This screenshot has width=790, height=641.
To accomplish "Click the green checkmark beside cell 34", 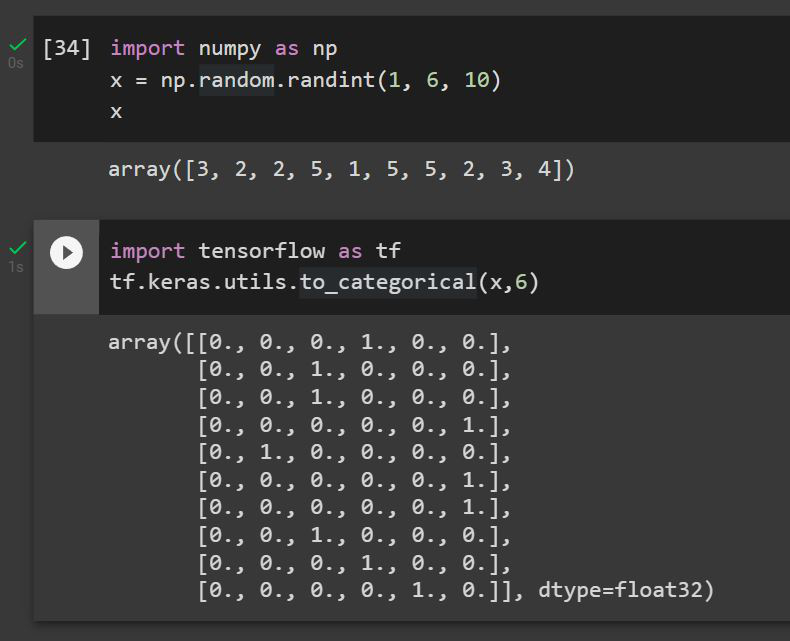I will pos(17,45).
